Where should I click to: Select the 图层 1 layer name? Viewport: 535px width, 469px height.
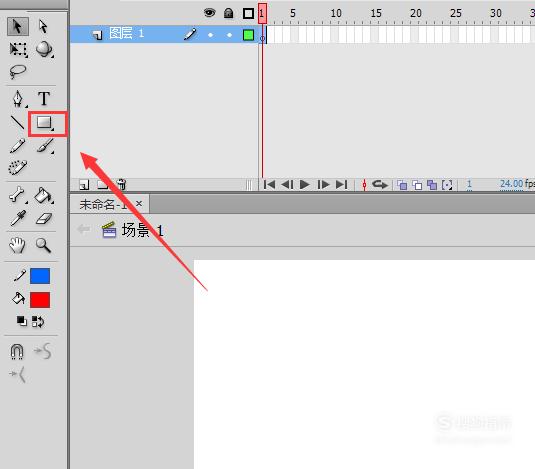coord(126,33)
